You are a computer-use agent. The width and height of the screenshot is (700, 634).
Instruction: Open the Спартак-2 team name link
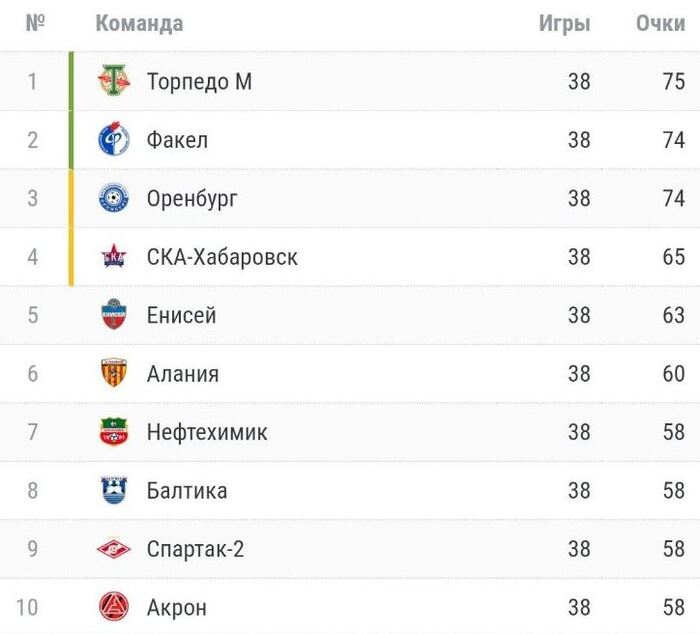tap(195, 548)
